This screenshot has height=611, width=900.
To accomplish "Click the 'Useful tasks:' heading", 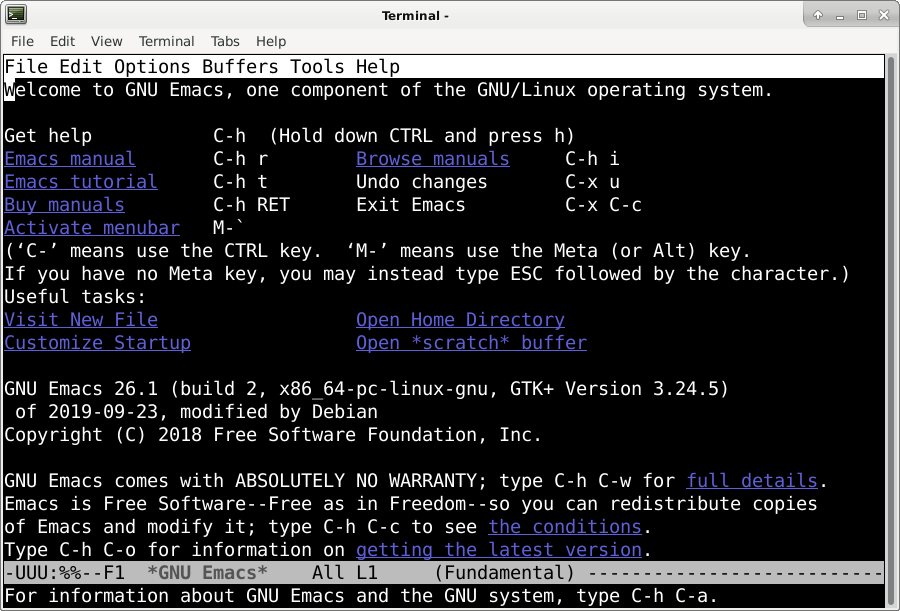I will pyautogui.click(x=75, y=296).
